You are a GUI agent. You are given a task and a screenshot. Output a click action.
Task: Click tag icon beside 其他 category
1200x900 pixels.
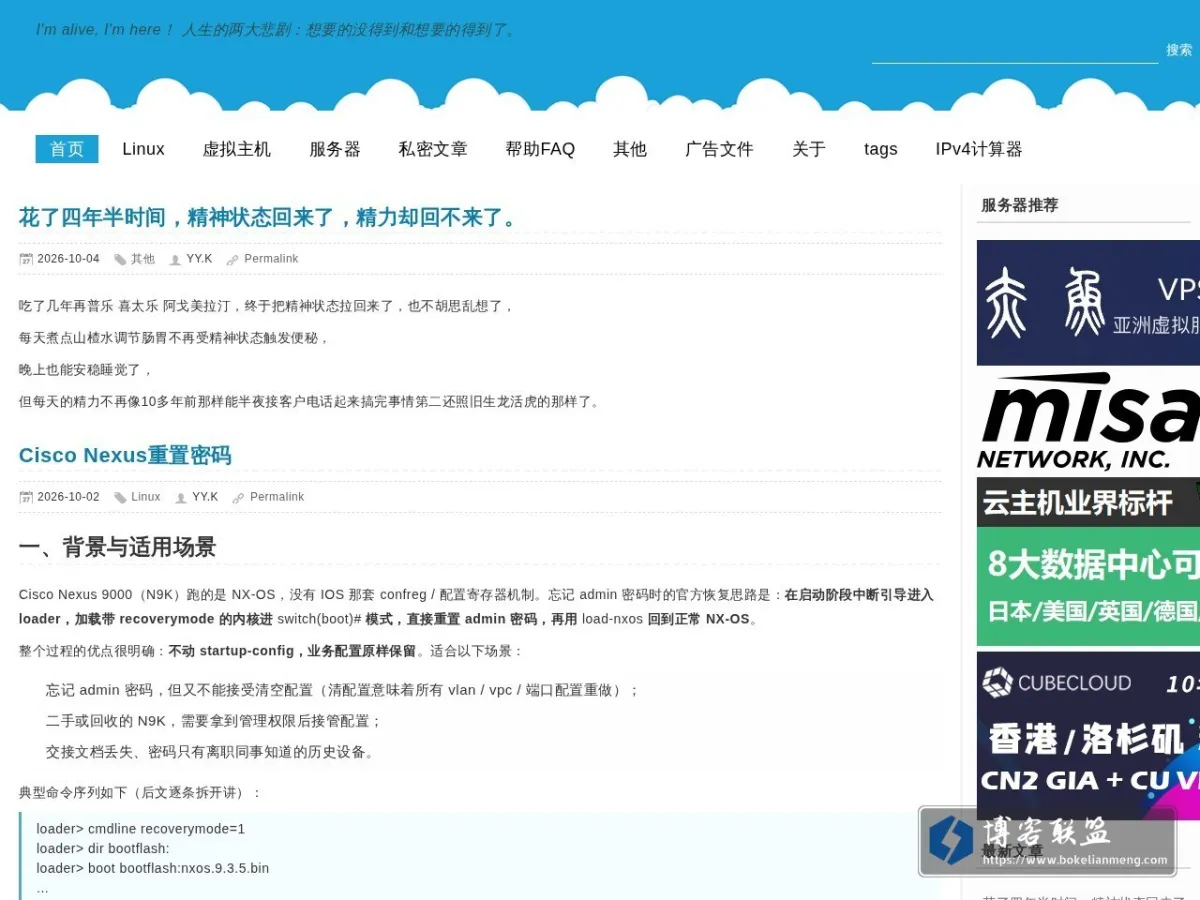pyautogui.click(x=120, y=260)
